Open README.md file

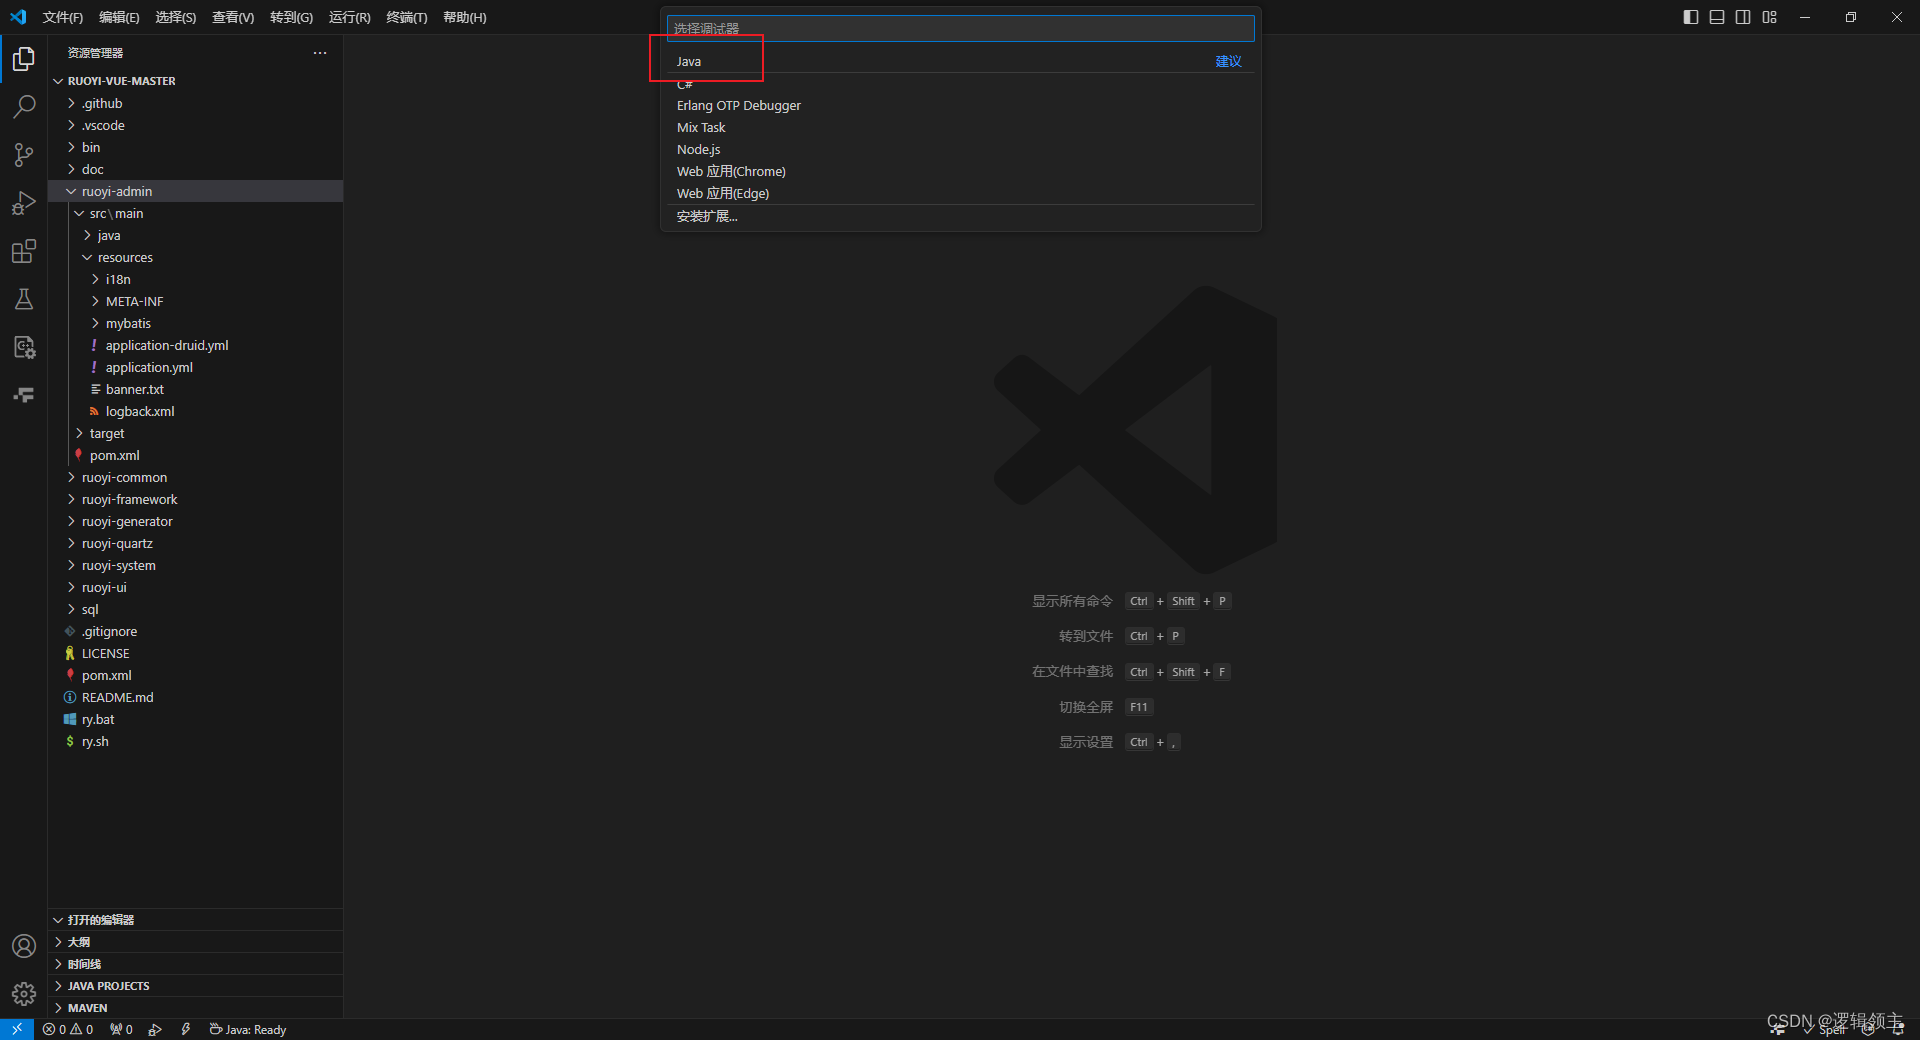pos(196,697)
